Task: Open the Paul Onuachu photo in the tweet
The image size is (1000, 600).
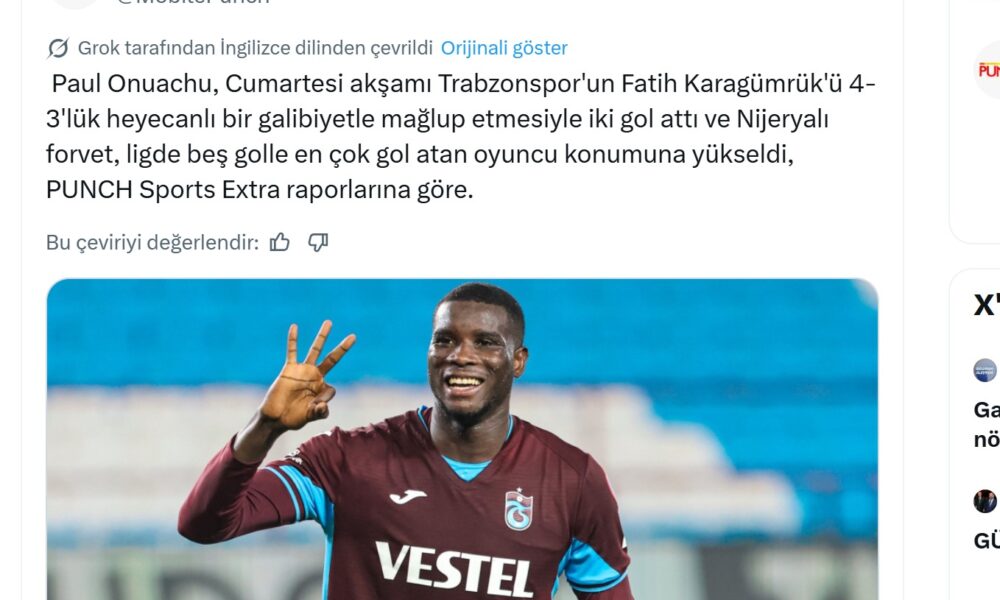Action: (x=462, y=439)
